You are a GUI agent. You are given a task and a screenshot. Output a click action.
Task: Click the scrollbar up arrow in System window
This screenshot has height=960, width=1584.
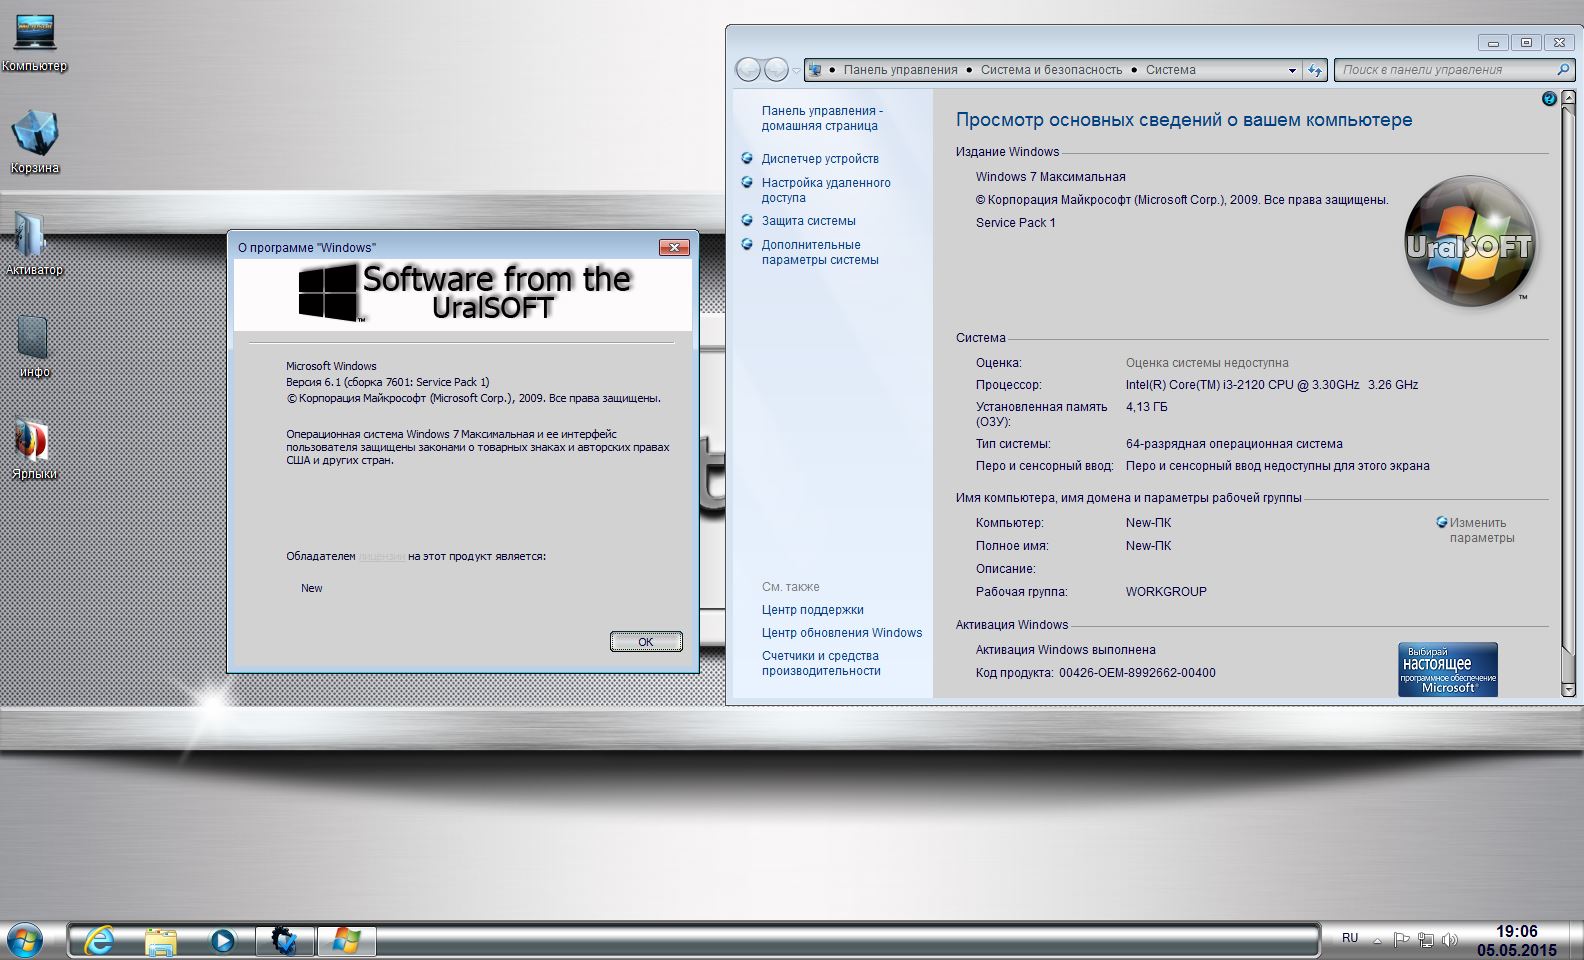click(x=1568, y=97)
